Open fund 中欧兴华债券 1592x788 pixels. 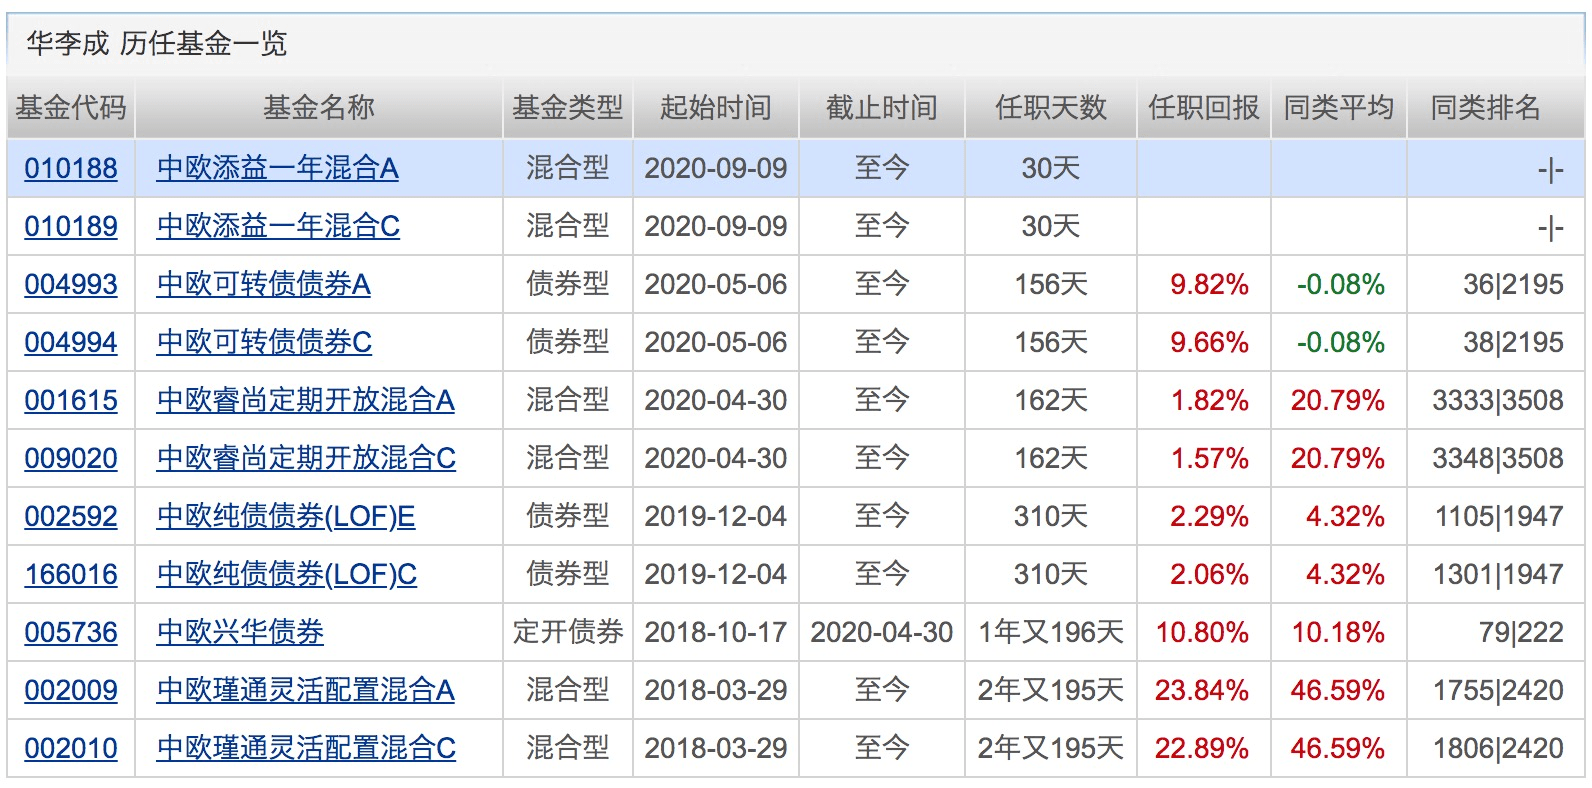[x=240, y=632]
